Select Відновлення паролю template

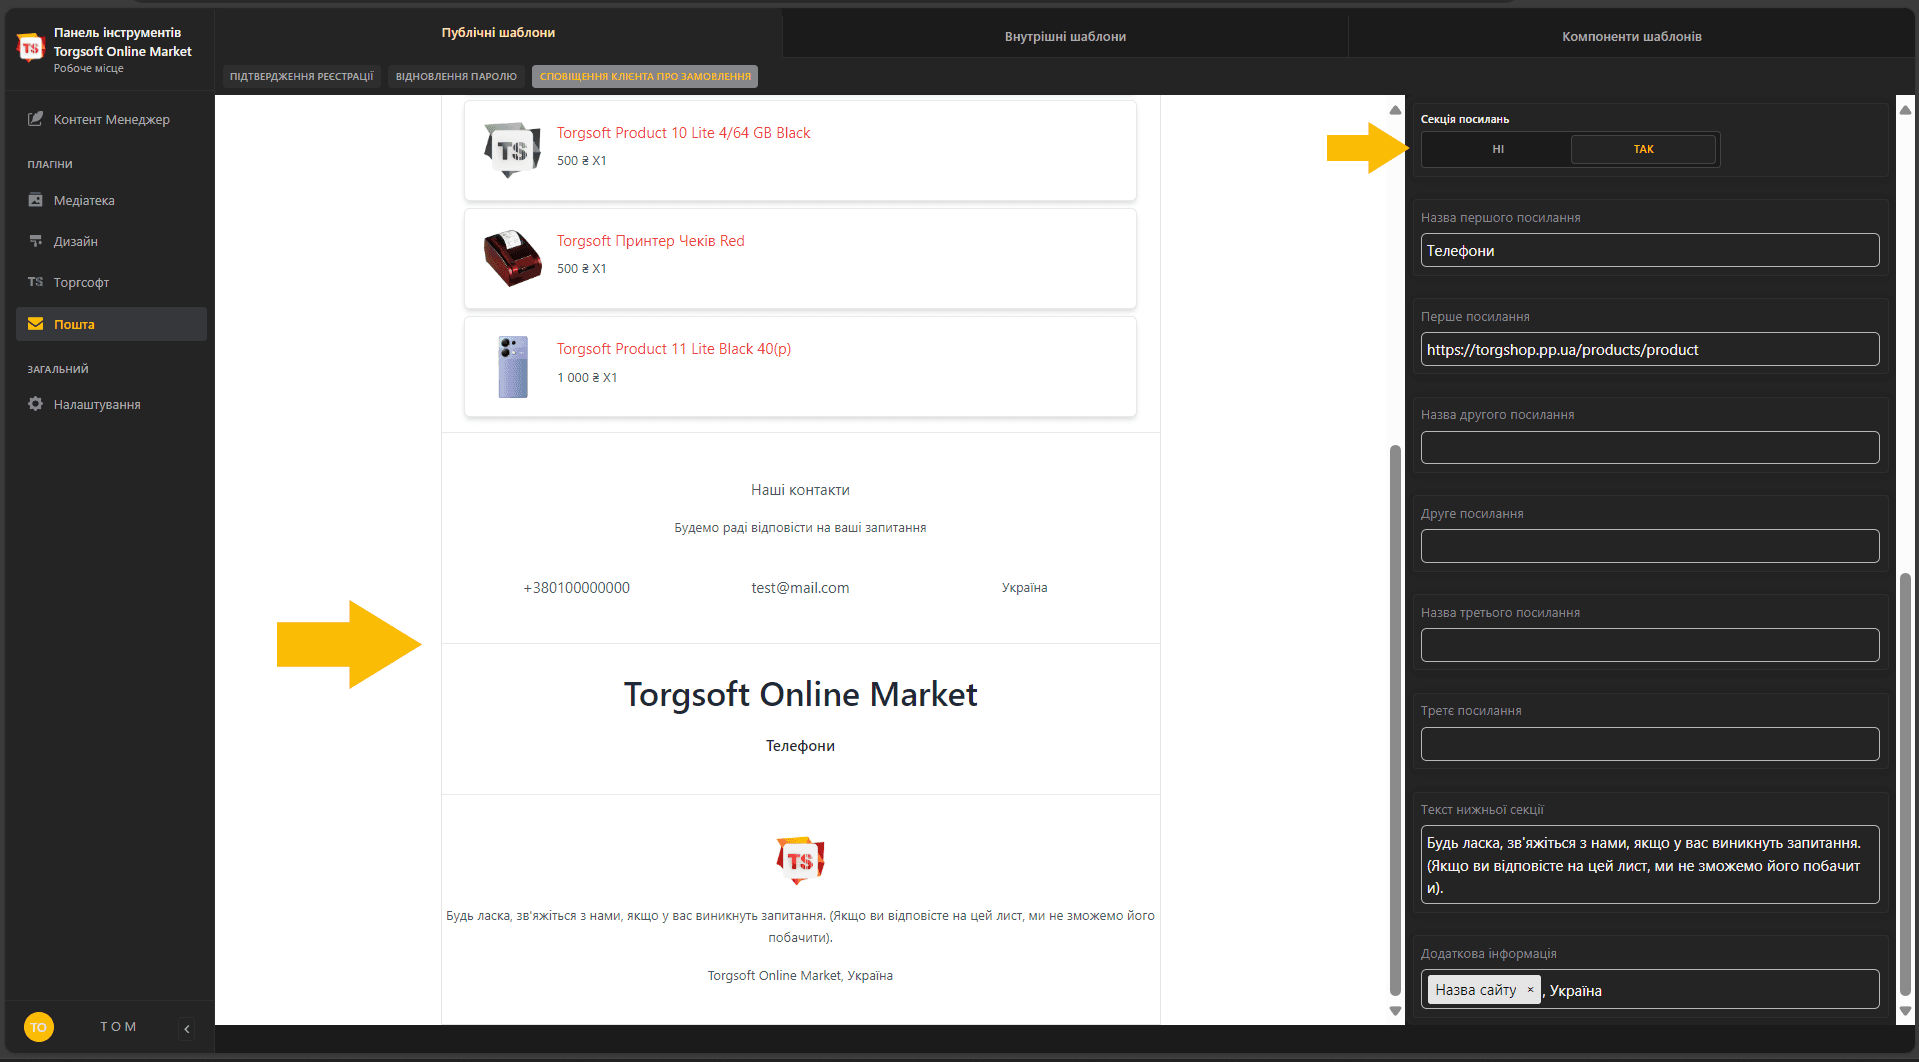456,76
